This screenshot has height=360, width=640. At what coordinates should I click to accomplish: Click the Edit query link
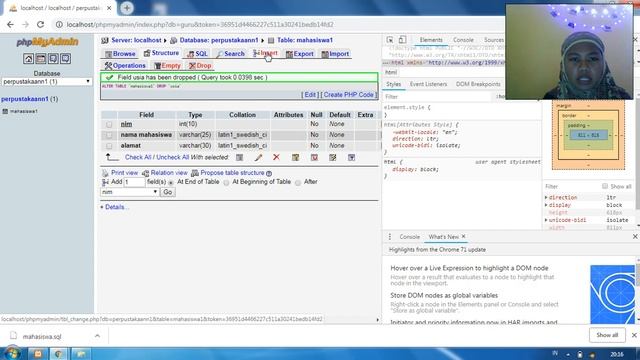pos(310,95)
